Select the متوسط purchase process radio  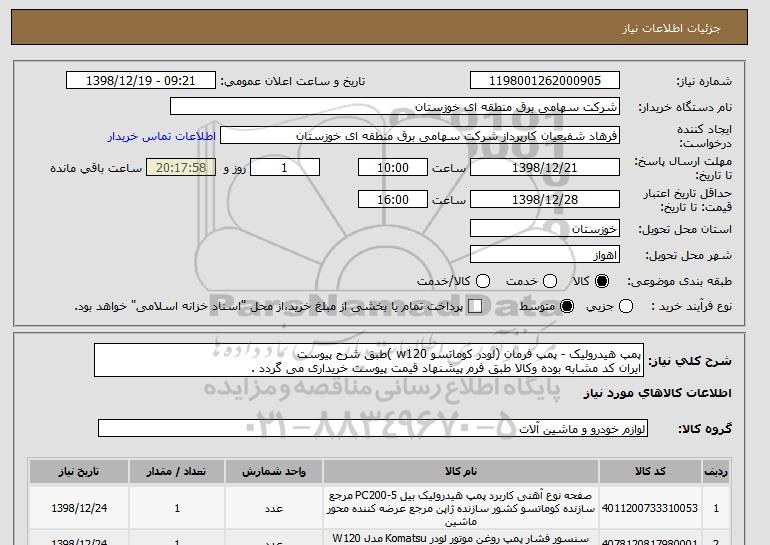tap(569, 306)
